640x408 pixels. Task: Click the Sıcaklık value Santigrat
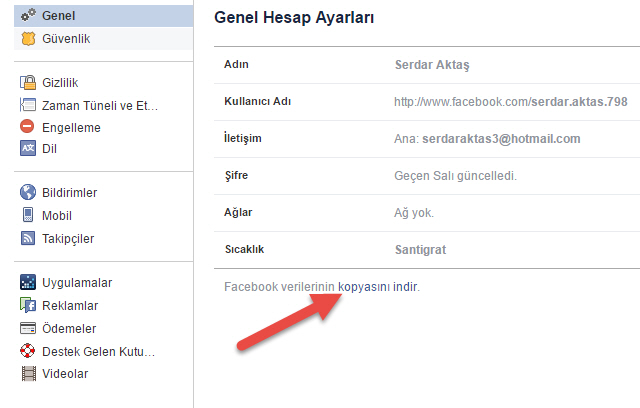coord(420,250)
